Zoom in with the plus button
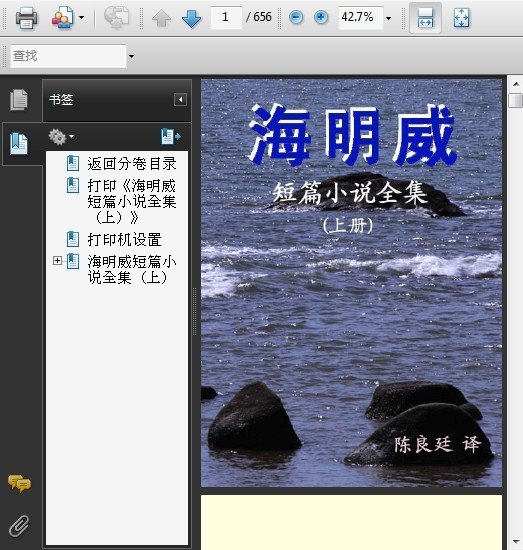523x550 pixels. (321, 17)
